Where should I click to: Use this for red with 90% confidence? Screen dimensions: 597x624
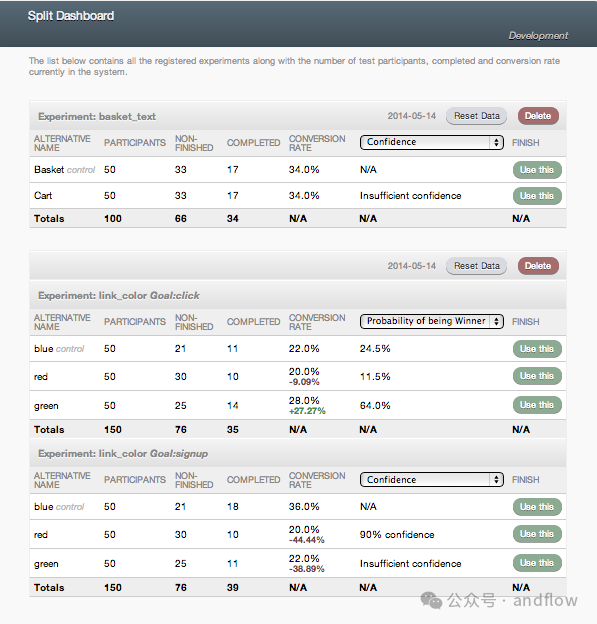pyautogui.click(x=537, y=534)
